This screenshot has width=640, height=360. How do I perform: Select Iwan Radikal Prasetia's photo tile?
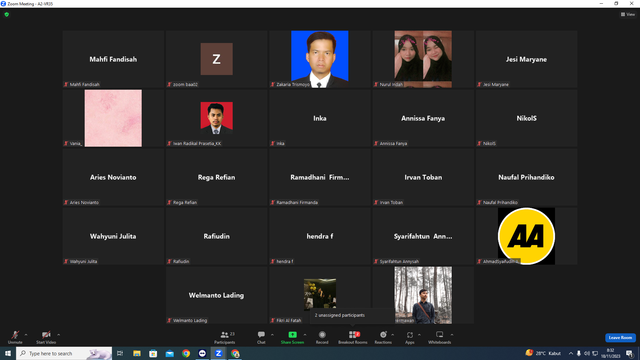coord(216,118)
